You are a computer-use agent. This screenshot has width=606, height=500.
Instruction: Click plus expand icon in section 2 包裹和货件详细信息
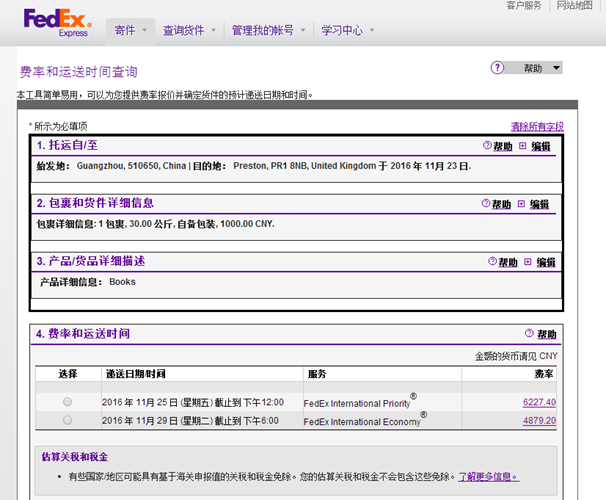521,204
